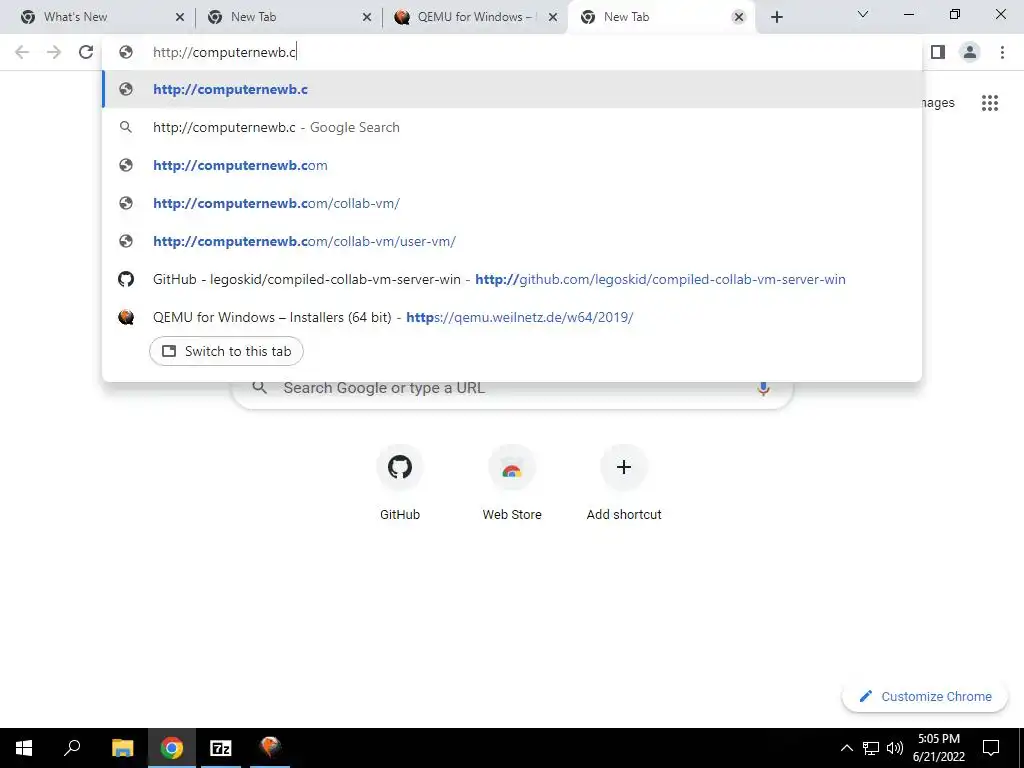Click the network tray icon
Screen dimensions: 1024x768
pos(871,748)
